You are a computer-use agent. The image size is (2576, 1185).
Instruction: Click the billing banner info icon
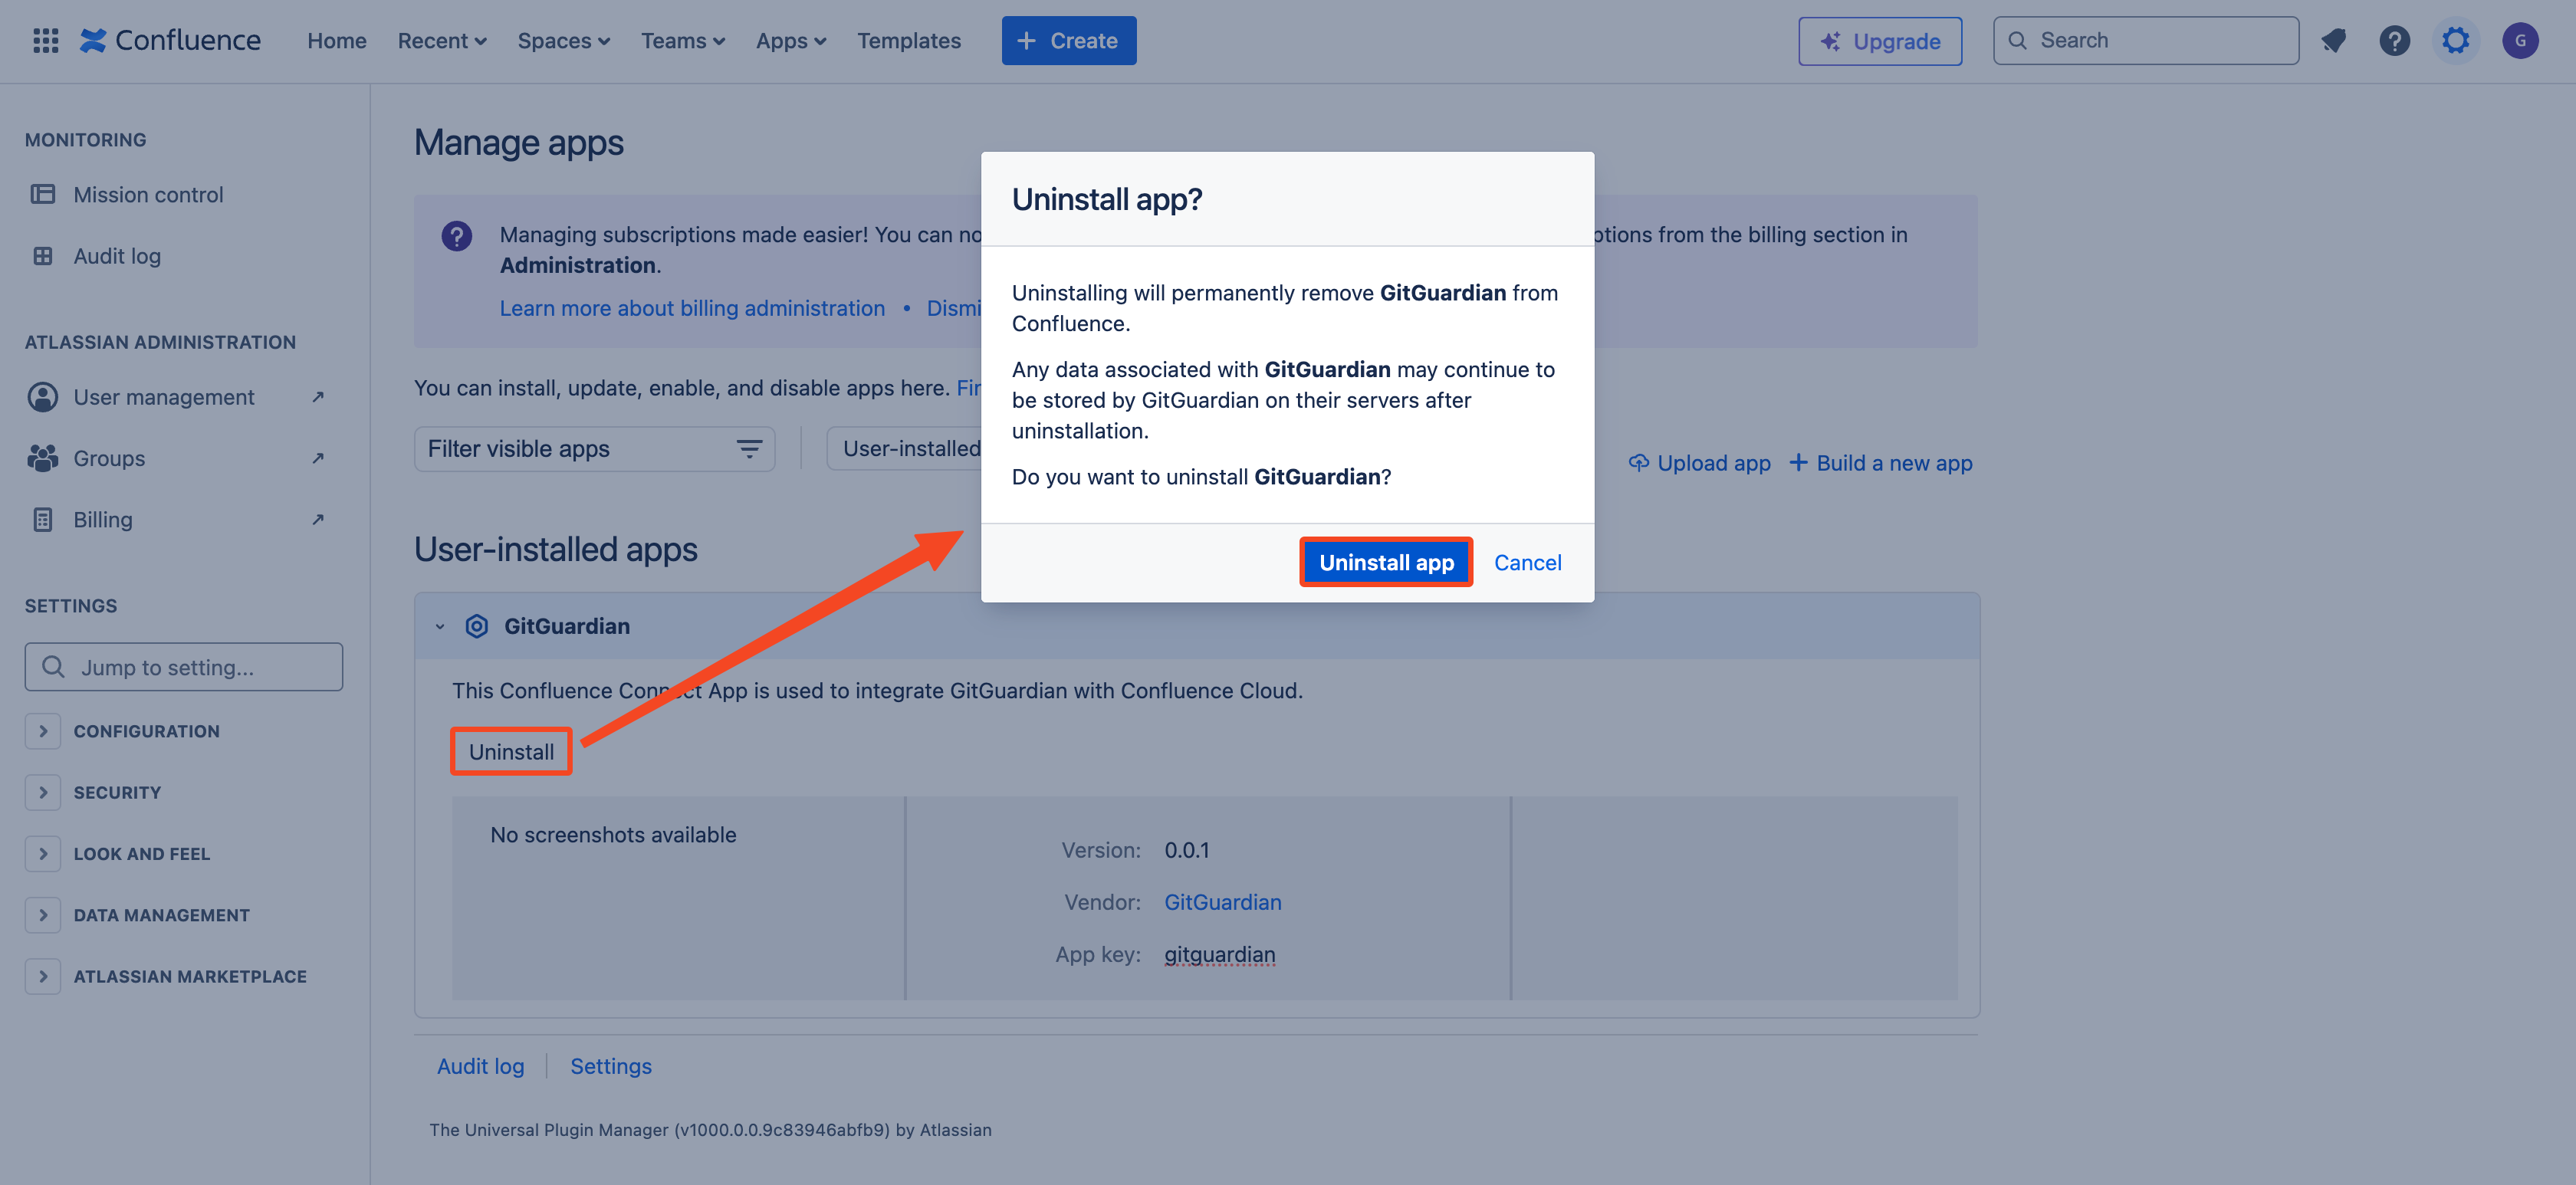point(457,236)
